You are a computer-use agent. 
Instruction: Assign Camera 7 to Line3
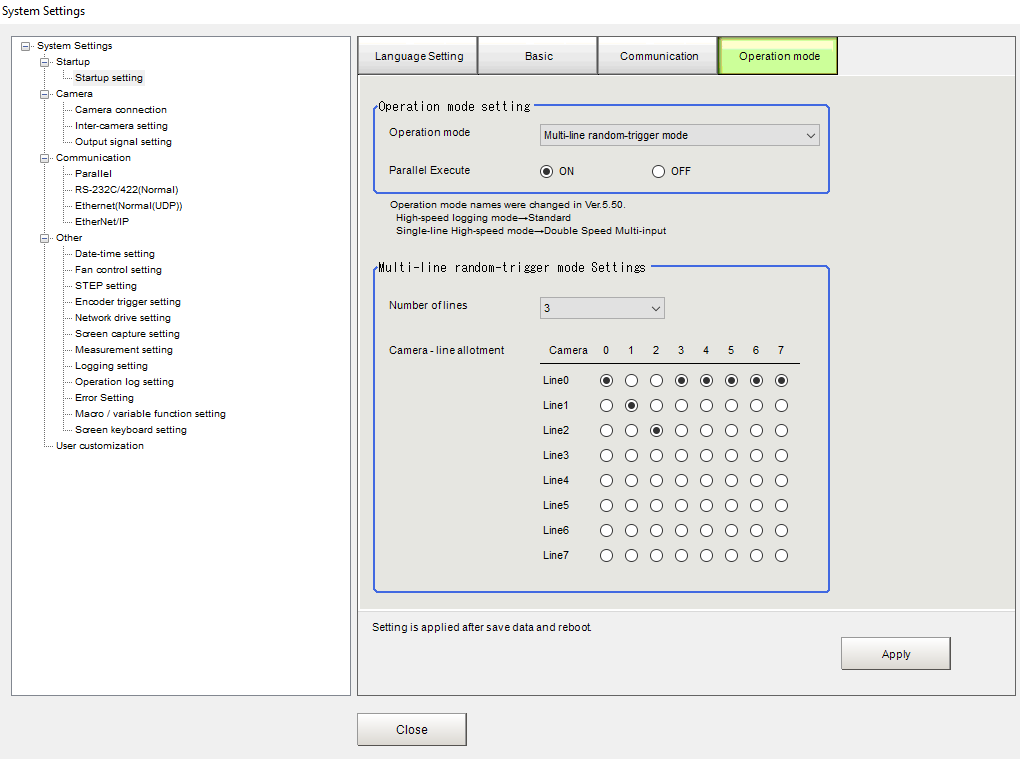pyautogui.click(x=781, y=455)
